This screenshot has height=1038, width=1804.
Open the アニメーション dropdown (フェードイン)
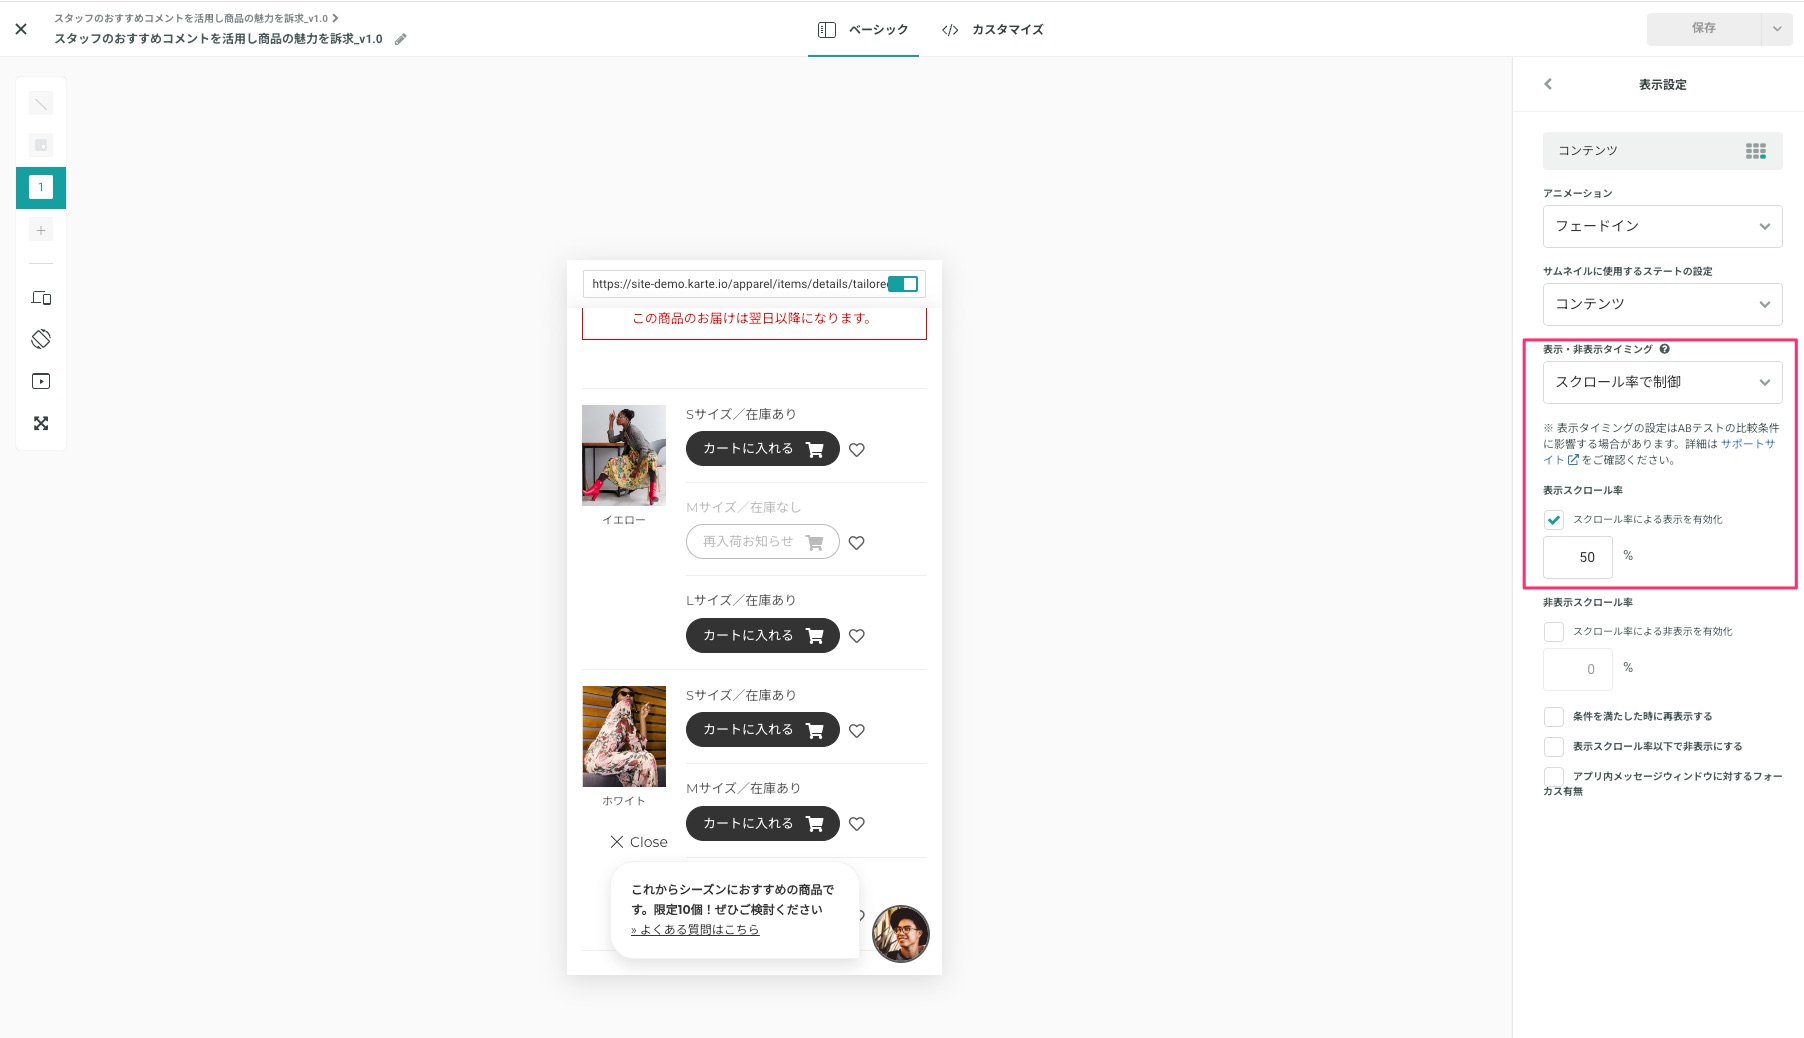coord(1662,226)
